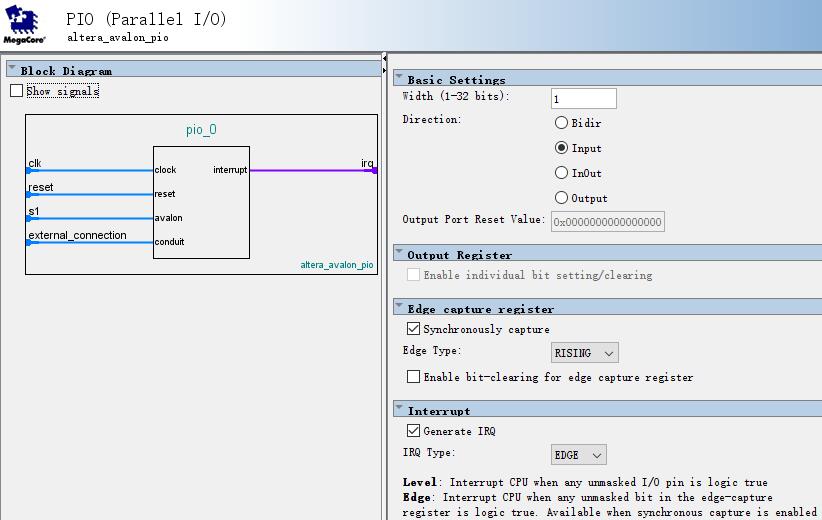Click the reset signal label on left
Screen dimensions: 822x520
pyautogui.click(x=40, y=187)
